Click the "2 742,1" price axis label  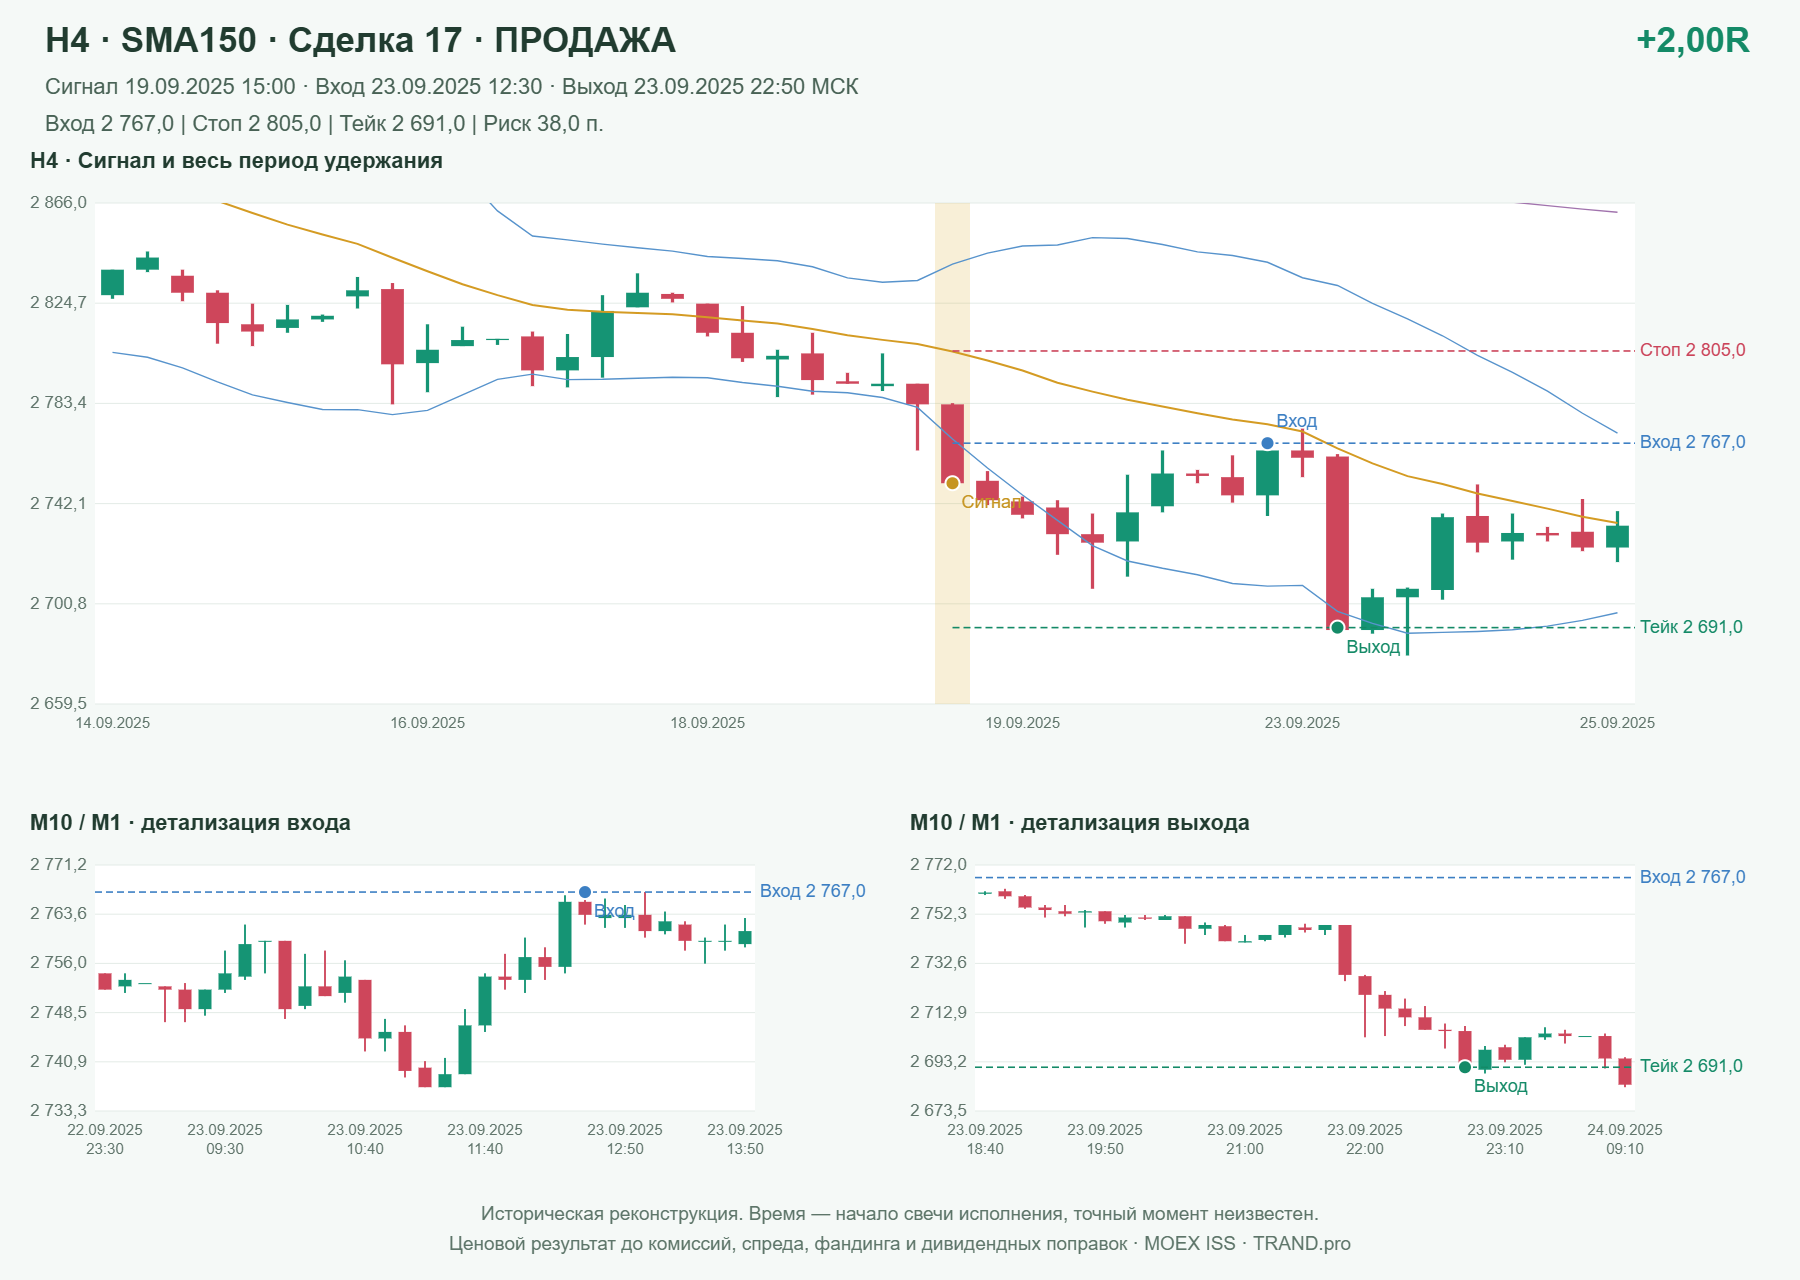59,503
